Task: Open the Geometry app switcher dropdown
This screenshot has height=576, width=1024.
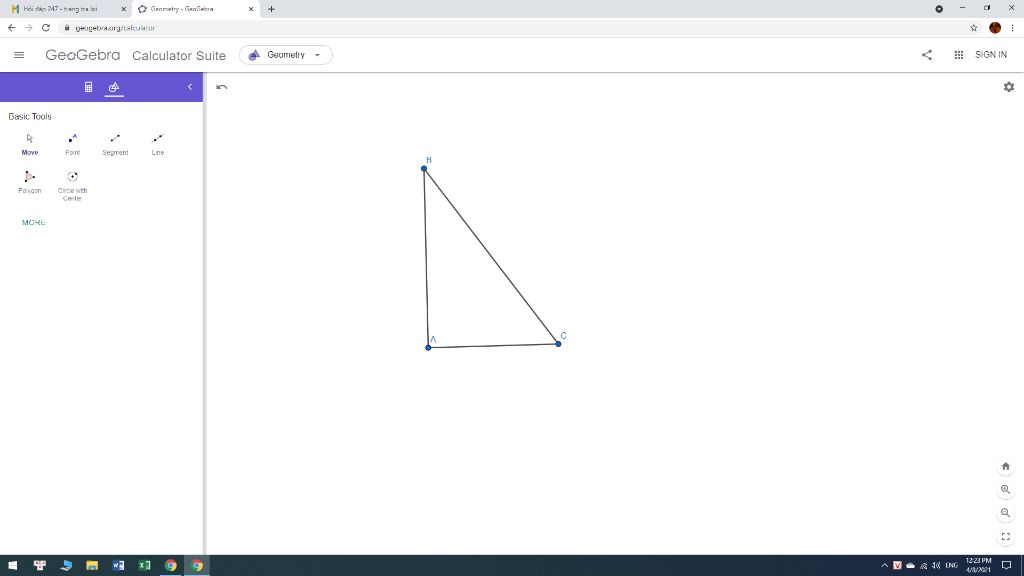Action: [285, 55]
